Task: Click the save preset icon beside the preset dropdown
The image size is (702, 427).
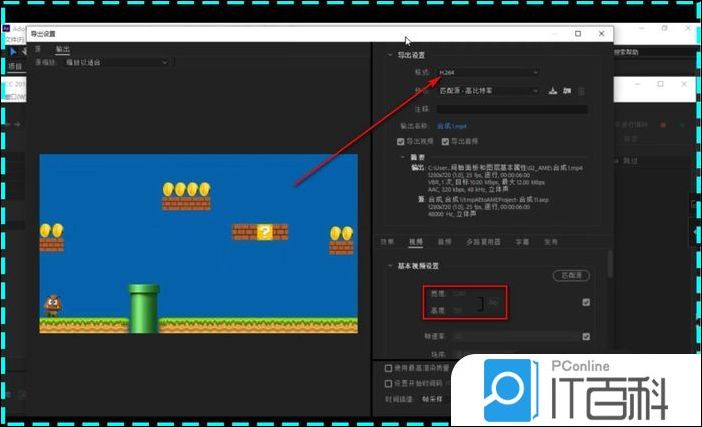Action: coord(553,91)
